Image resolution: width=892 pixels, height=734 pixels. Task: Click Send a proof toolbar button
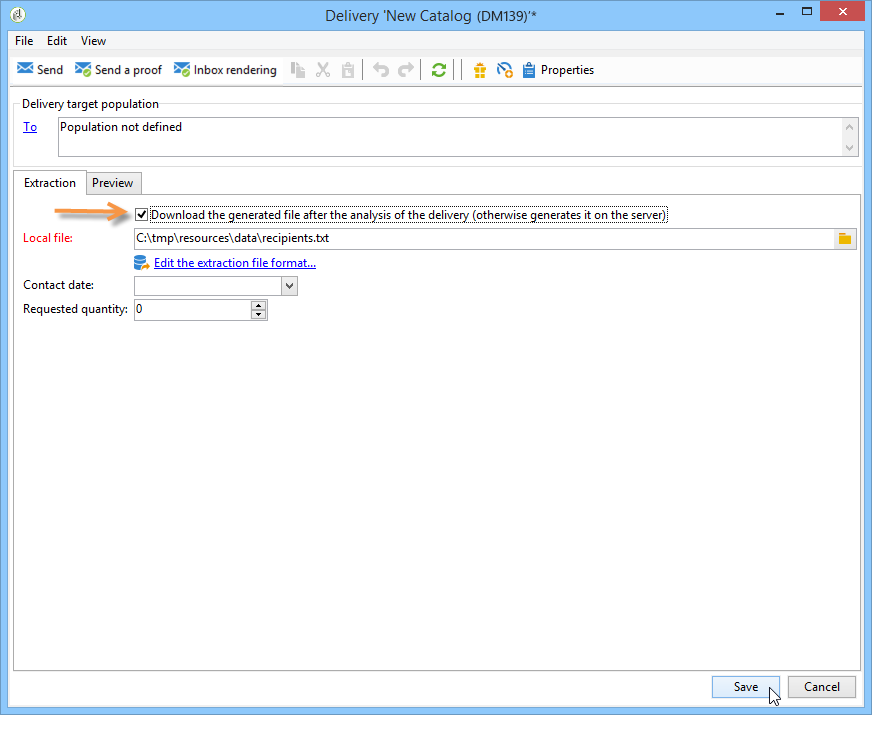(118, 70)
